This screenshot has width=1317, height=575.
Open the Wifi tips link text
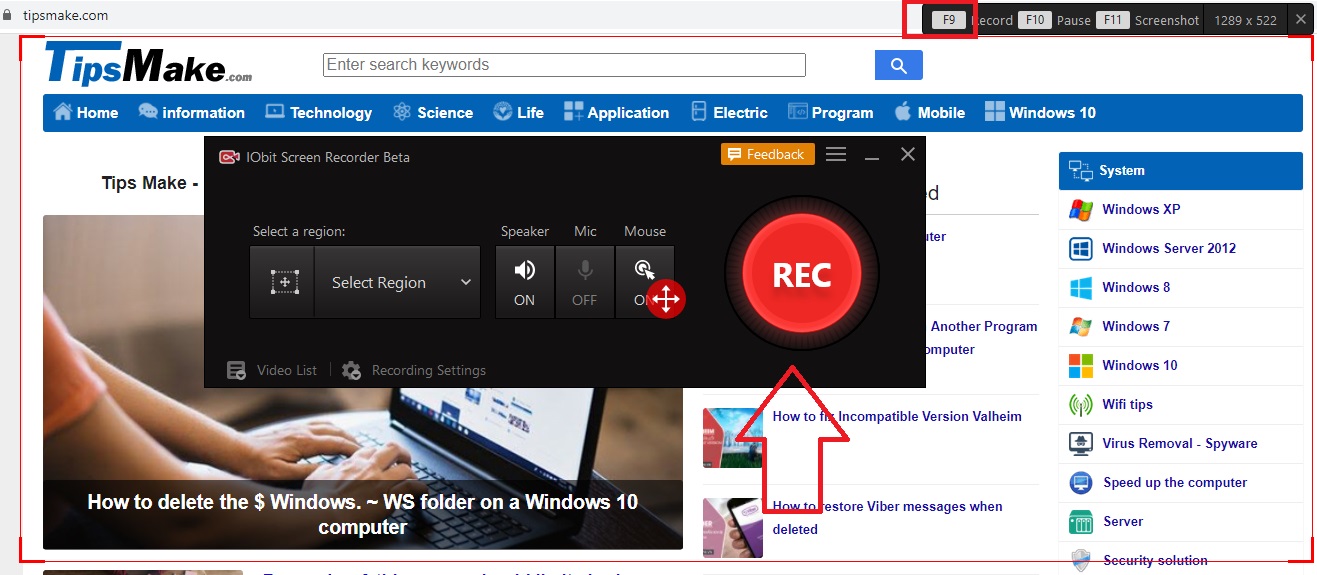pyautogui.click(x=1127, y=404)
